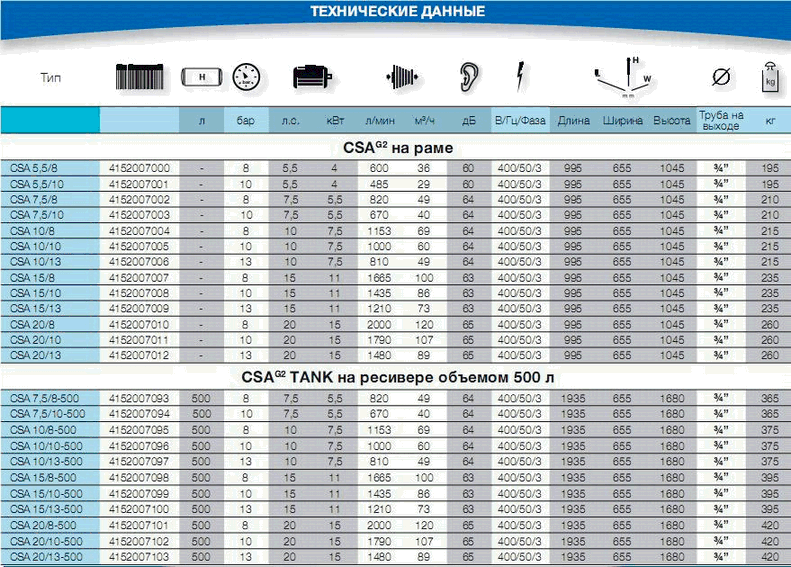Select the 'CSA 20/10' model cell
The image size is (791, 567).
tap(50, 340)
